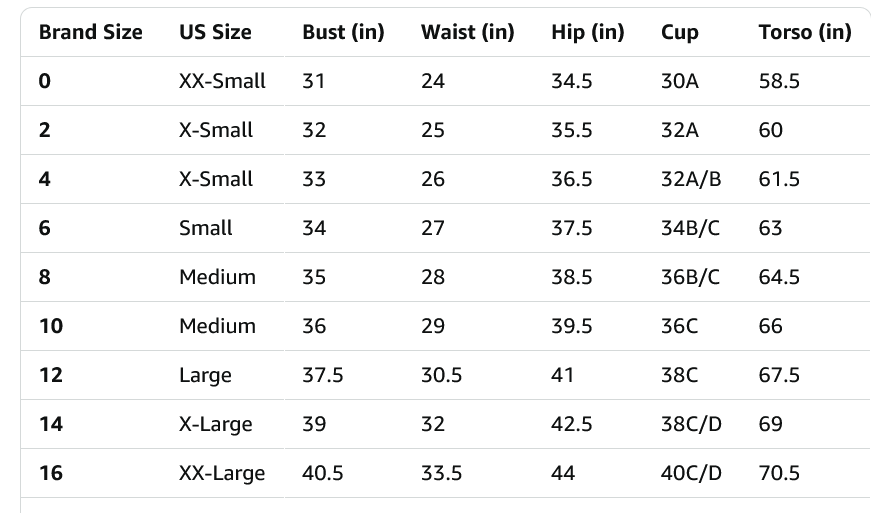Click the US Size column header
Screen dimensions: 888x513
click(x=215, y=32)
